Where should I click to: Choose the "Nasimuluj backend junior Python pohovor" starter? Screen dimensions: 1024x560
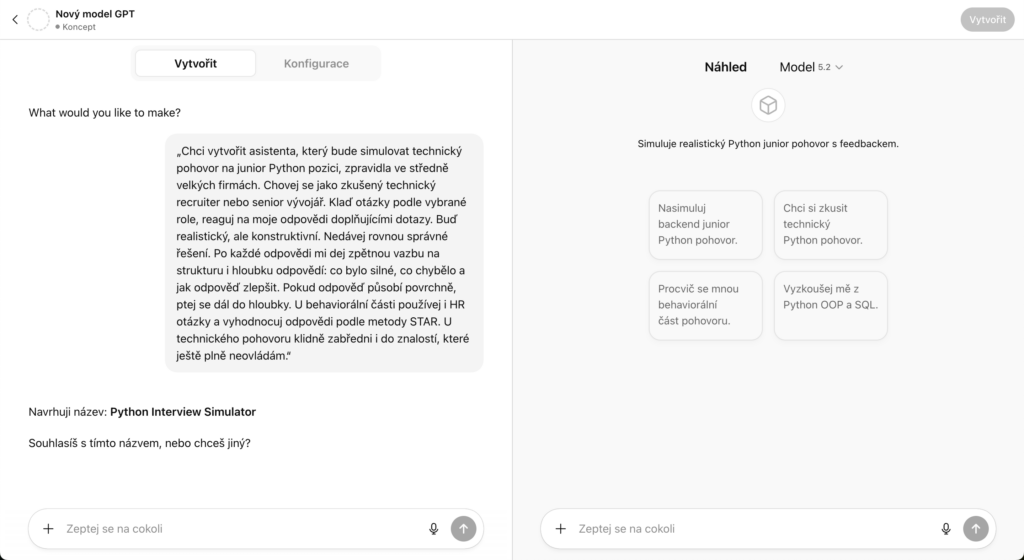coord(705,224)
